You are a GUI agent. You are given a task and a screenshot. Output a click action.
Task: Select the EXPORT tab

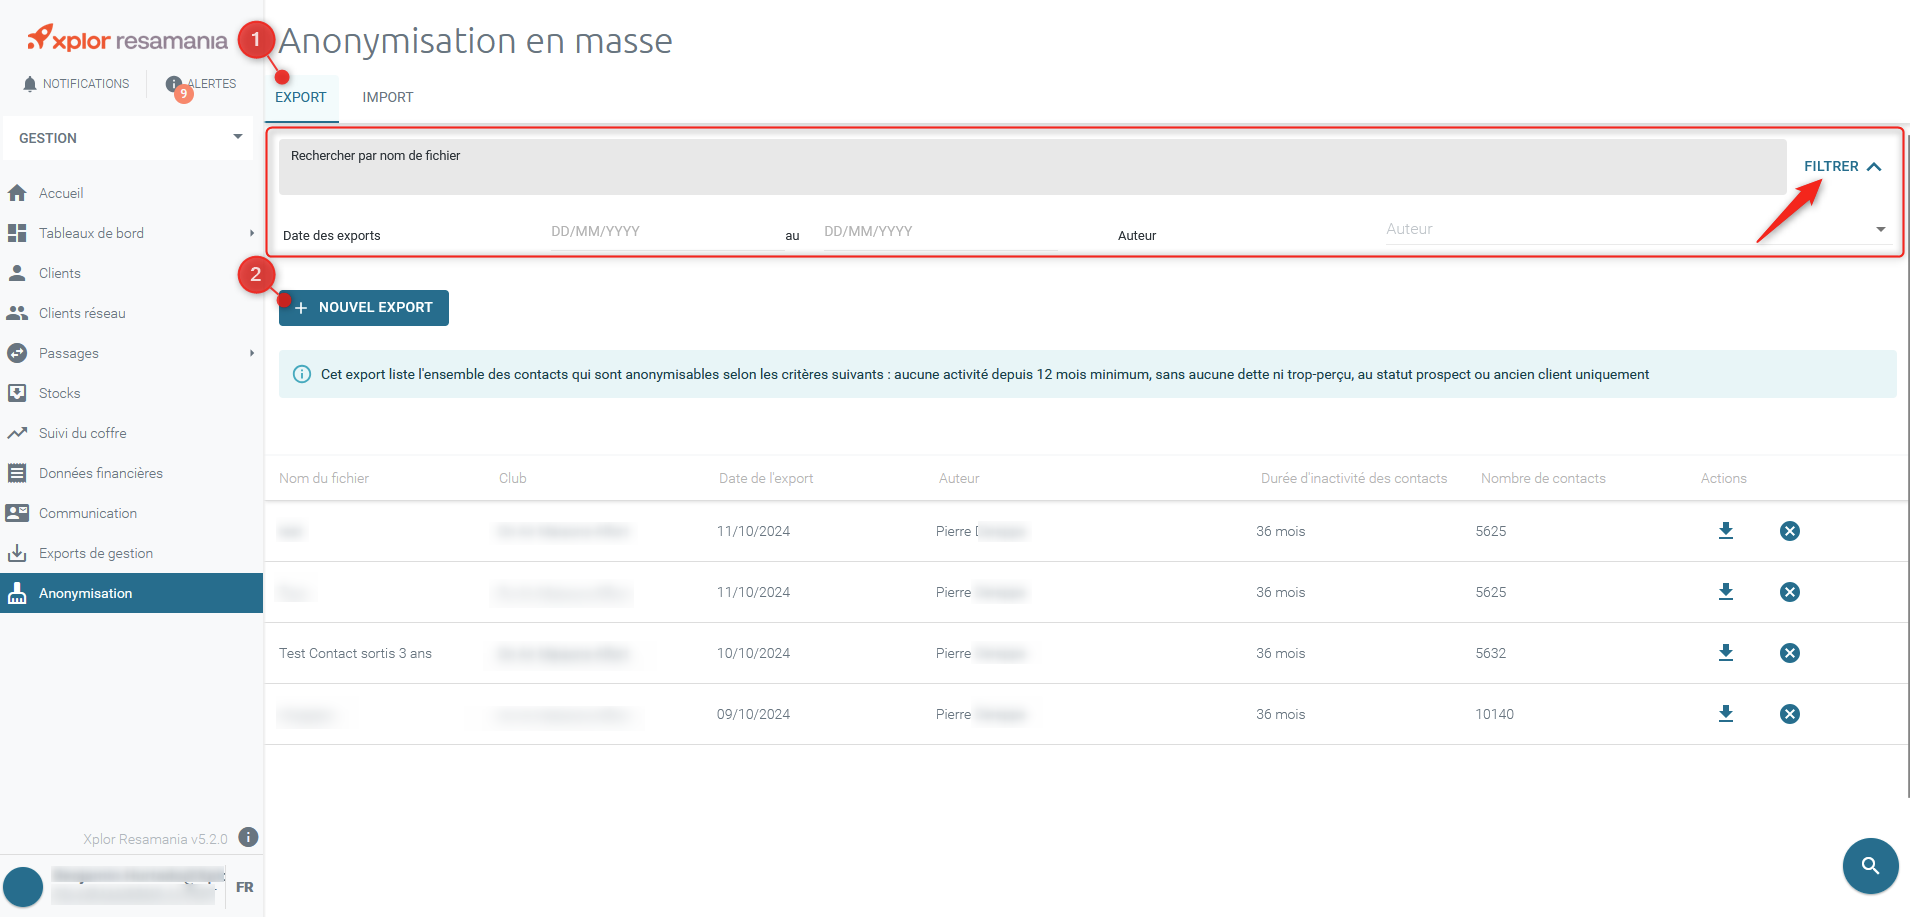click(300, 97)
